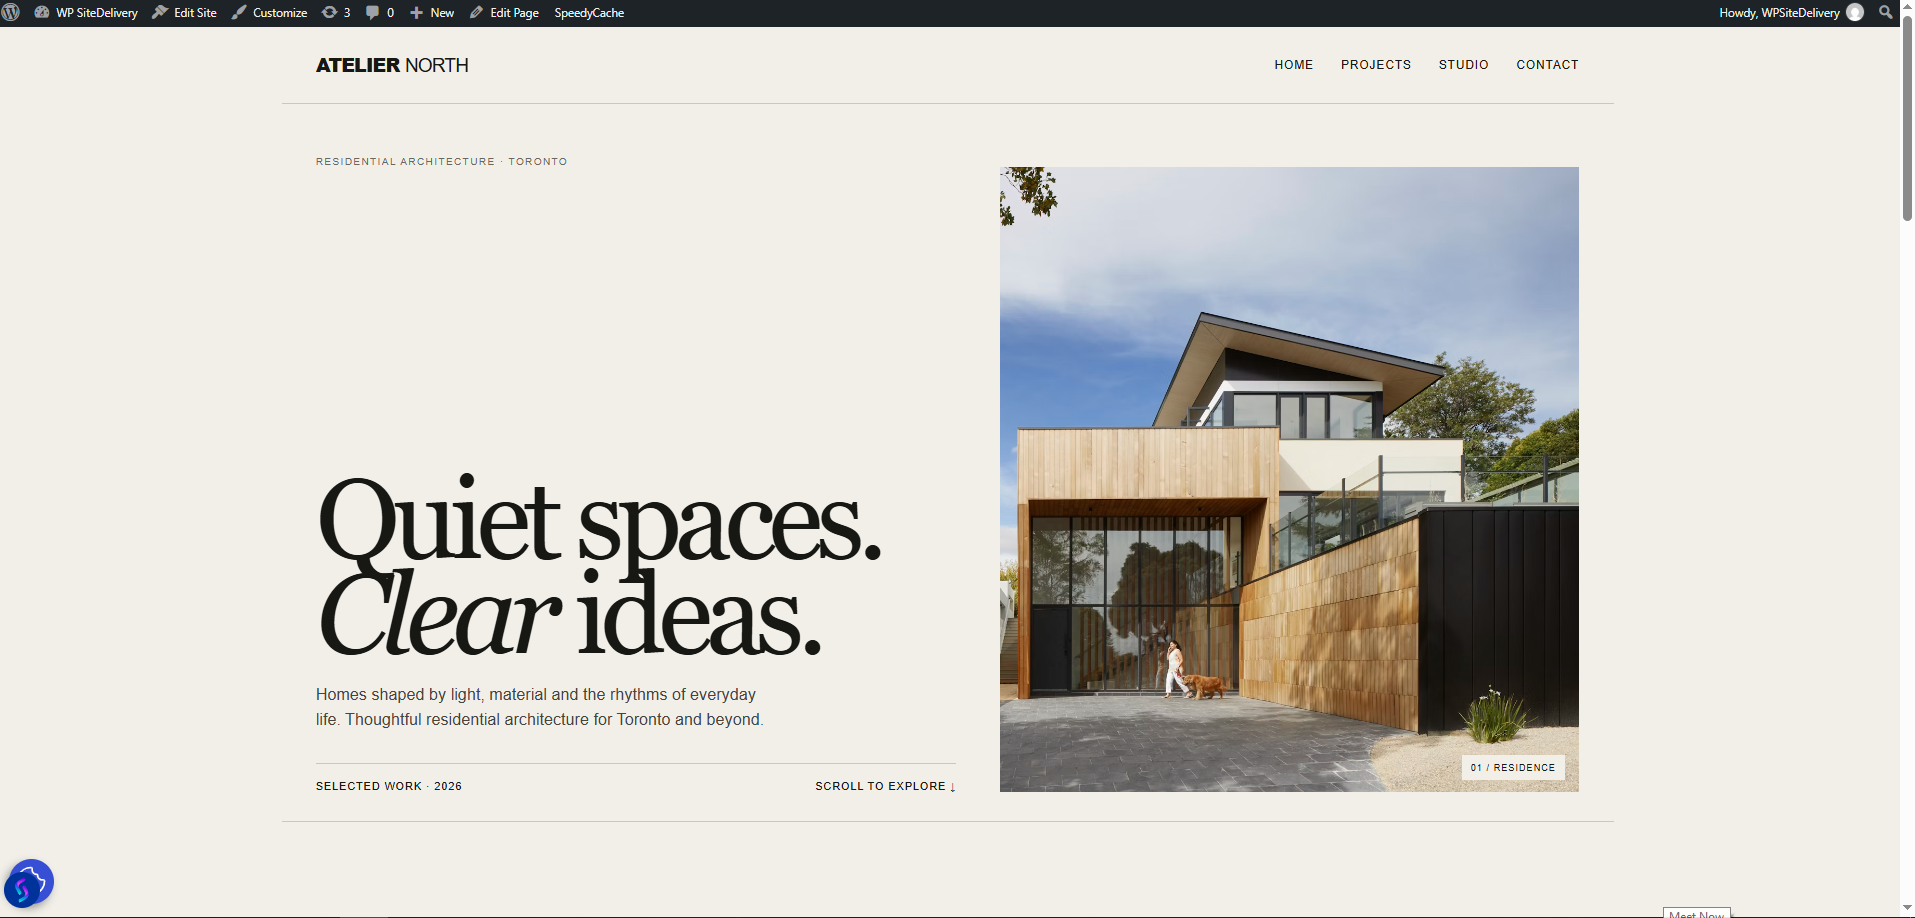The image size is (1915, 918).
Task: Click the Selected Work · 2026 text
Action: tap(389, 786)
